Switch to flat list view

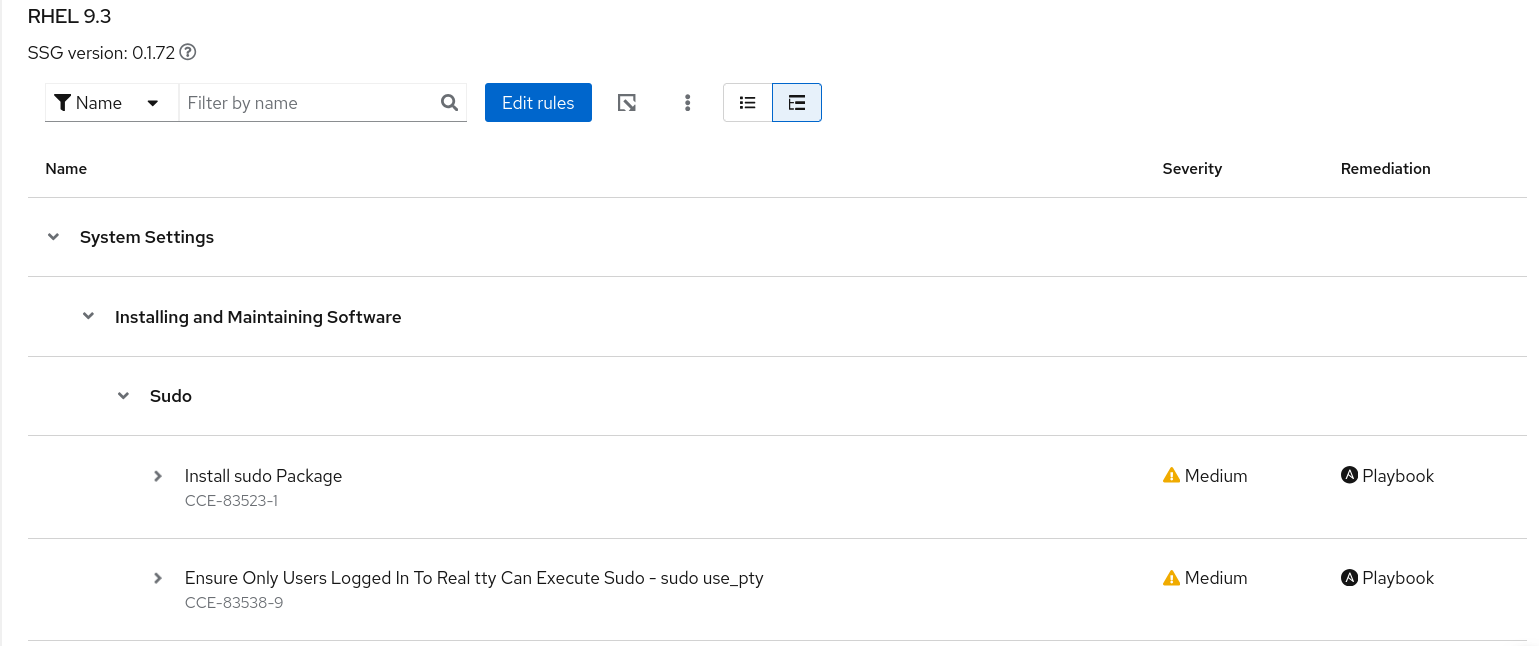(747, 102)
